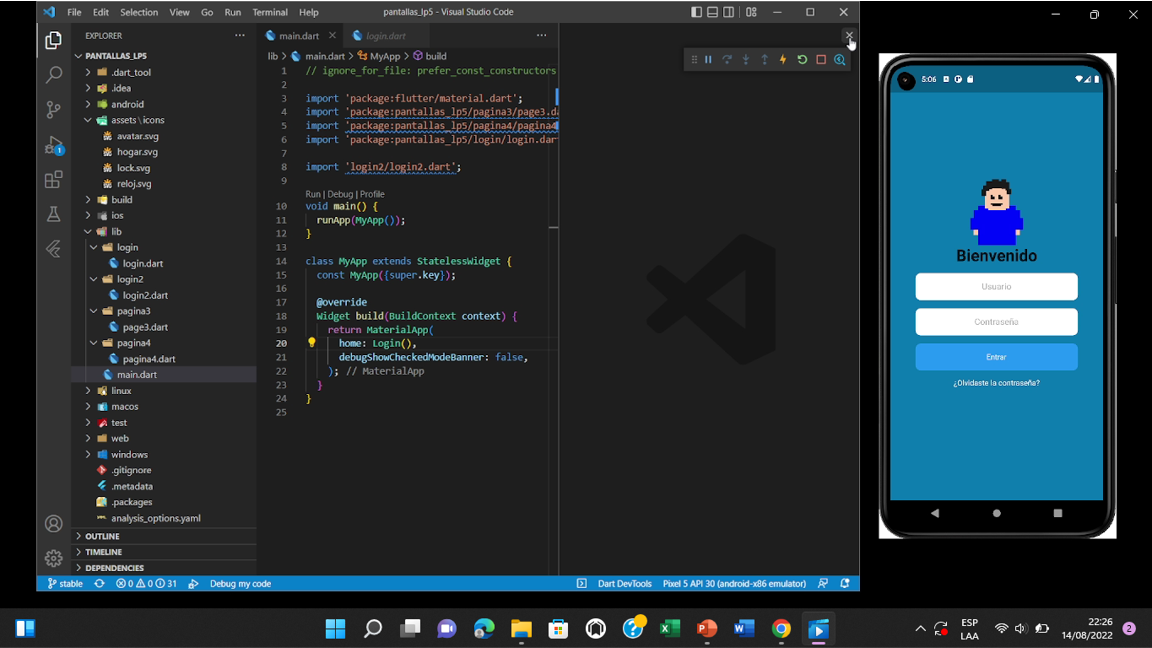Stop the debug session
The height and width of the screenshot is (648, 1152).
point(821,60)
